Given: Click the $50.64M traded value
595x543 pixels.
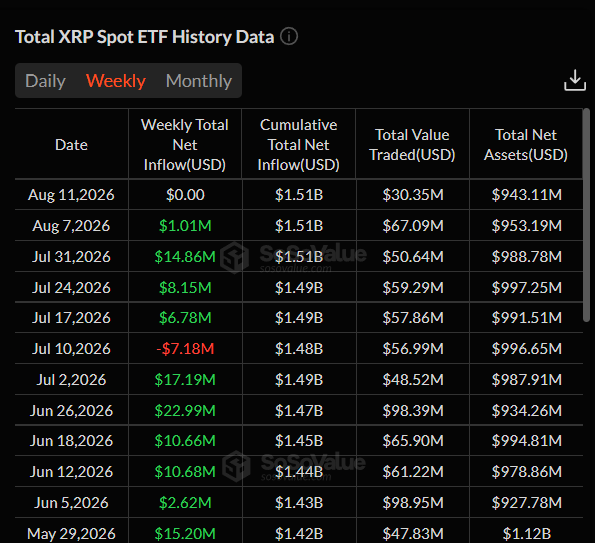Looking at the screenshot, I should (413, 257).
